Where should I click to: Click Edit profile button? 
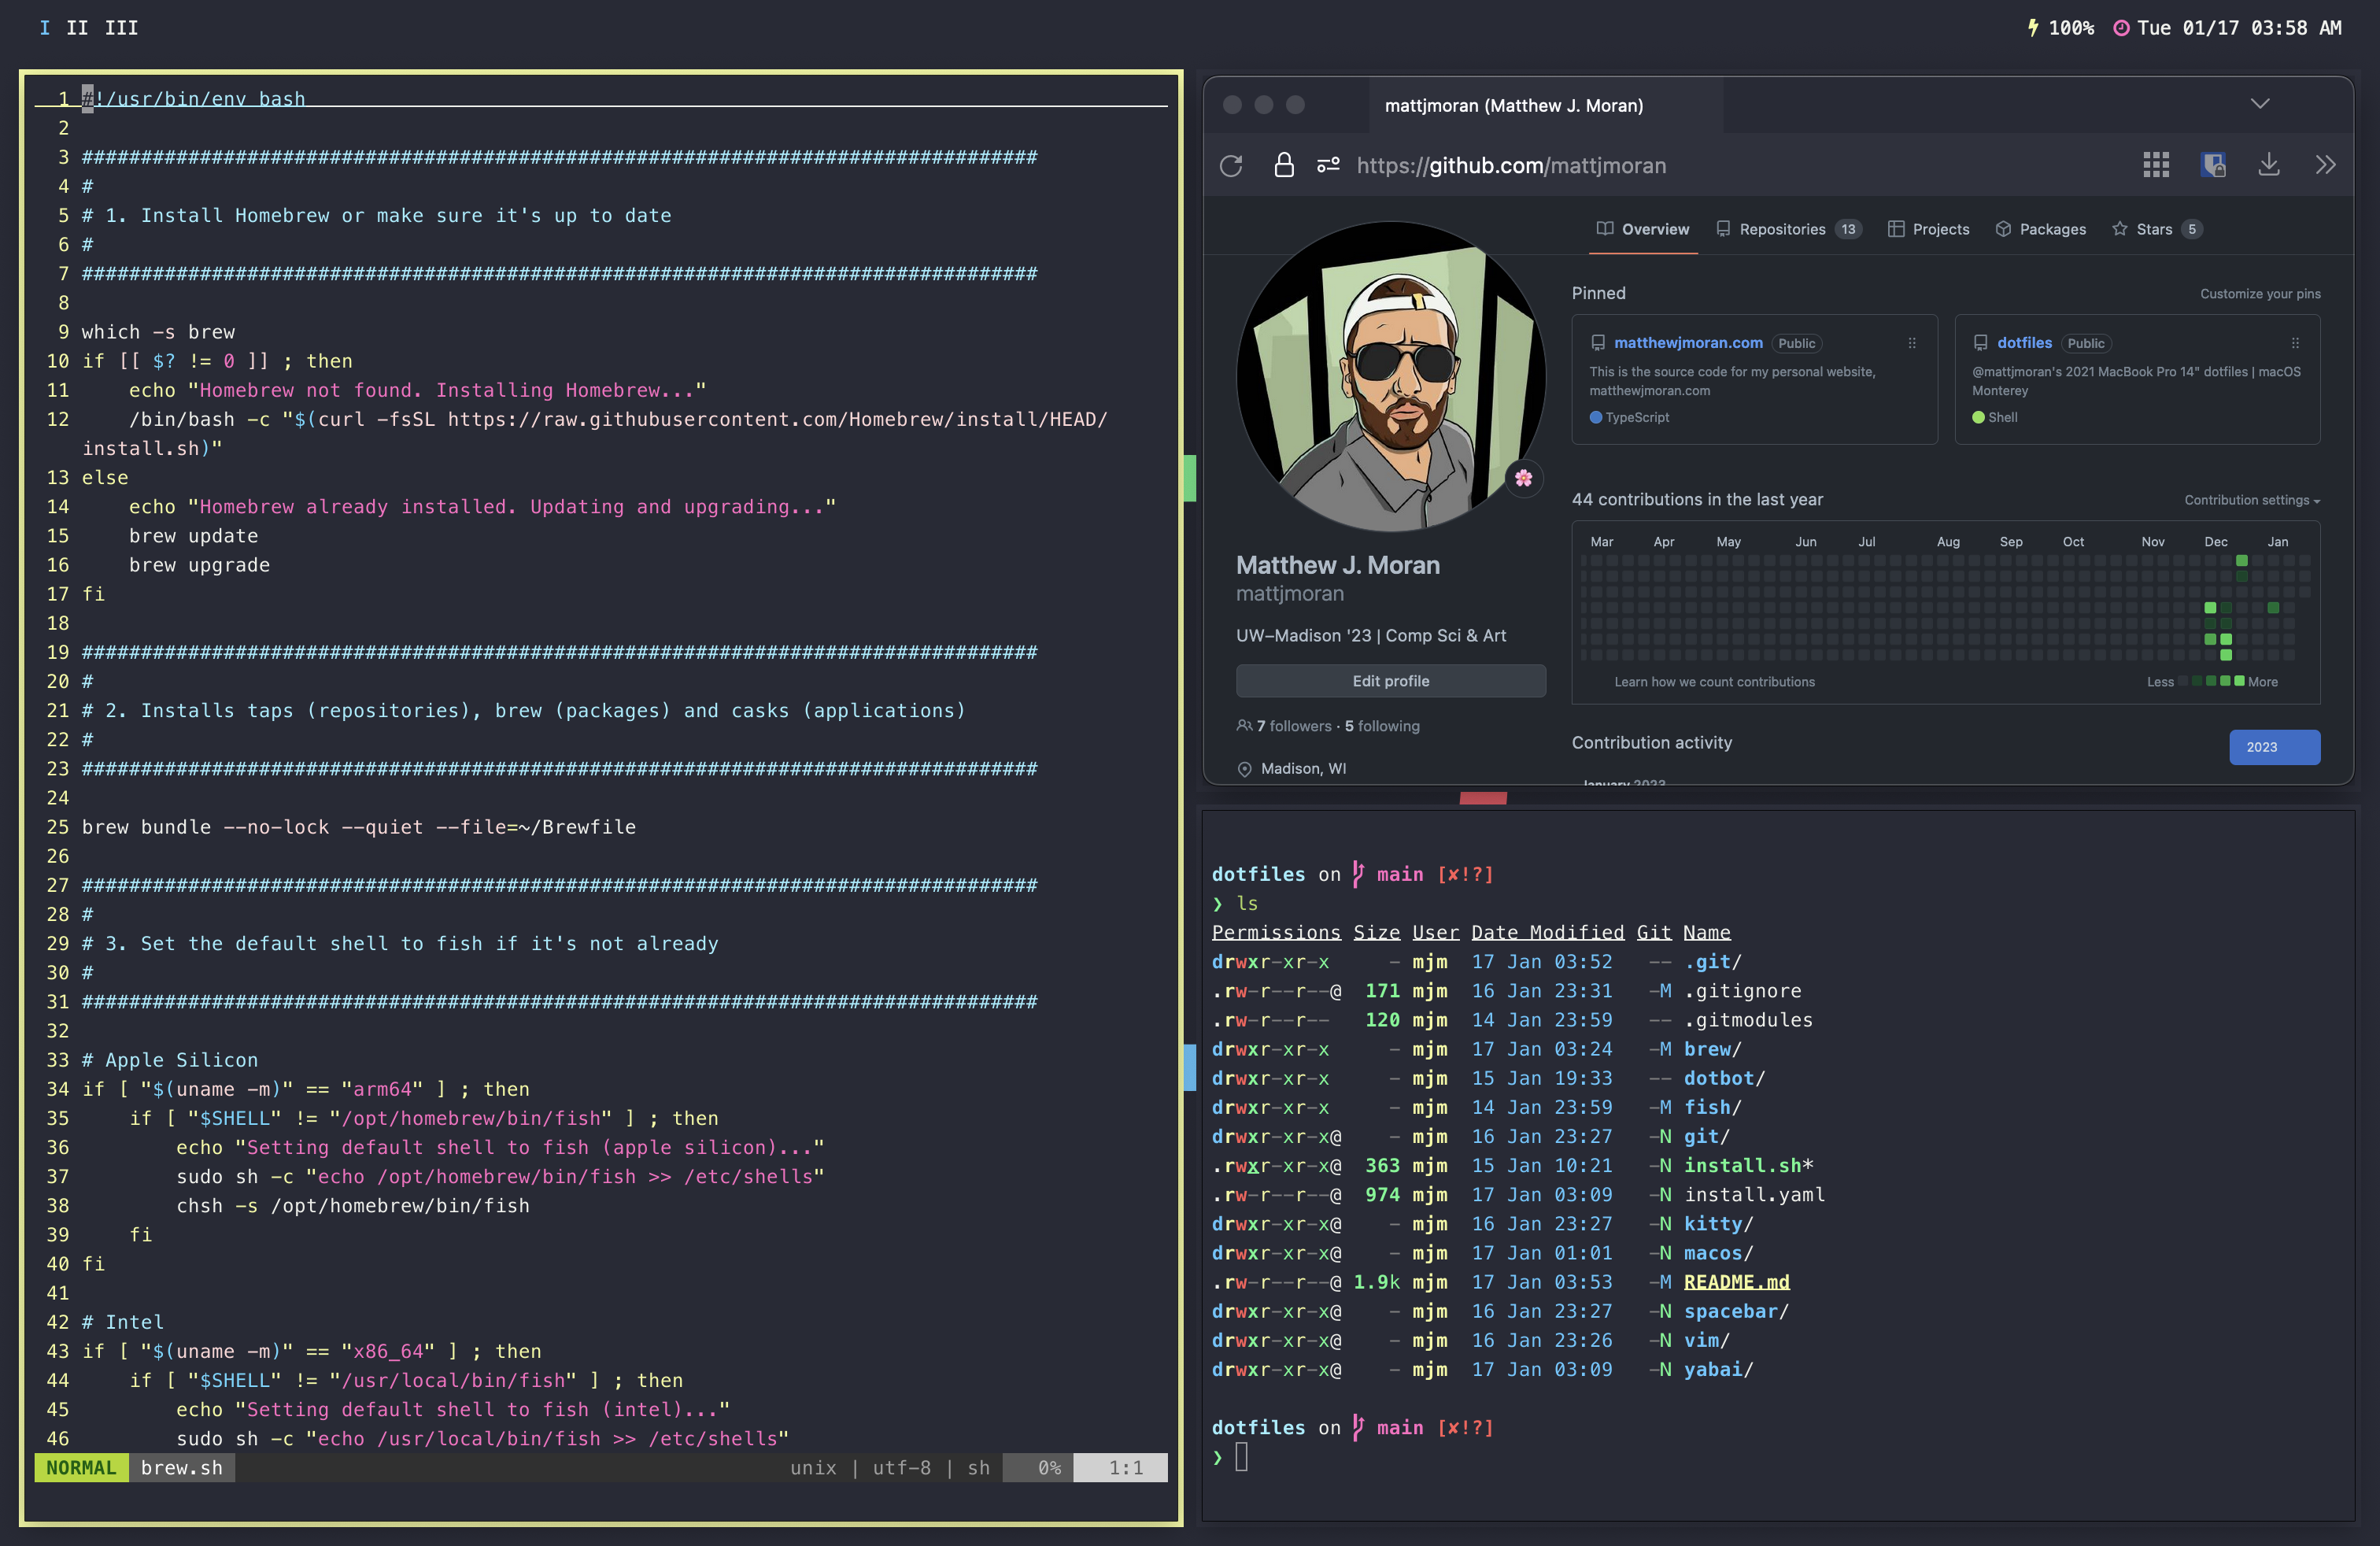coord(1391,681)
